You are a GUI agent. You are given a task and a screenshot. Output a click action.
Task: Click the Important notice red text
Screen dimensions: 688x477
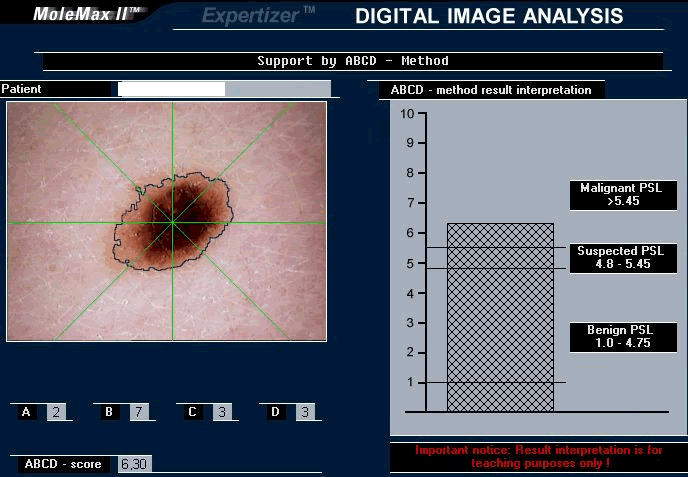(x=539, y=456)
